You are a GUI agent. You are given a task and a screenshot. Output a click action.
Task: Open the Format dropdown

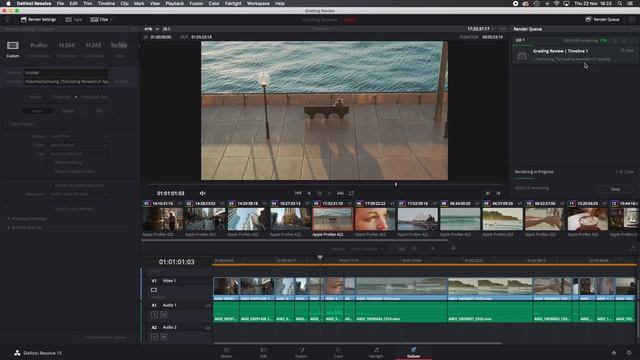coord(79,136)
